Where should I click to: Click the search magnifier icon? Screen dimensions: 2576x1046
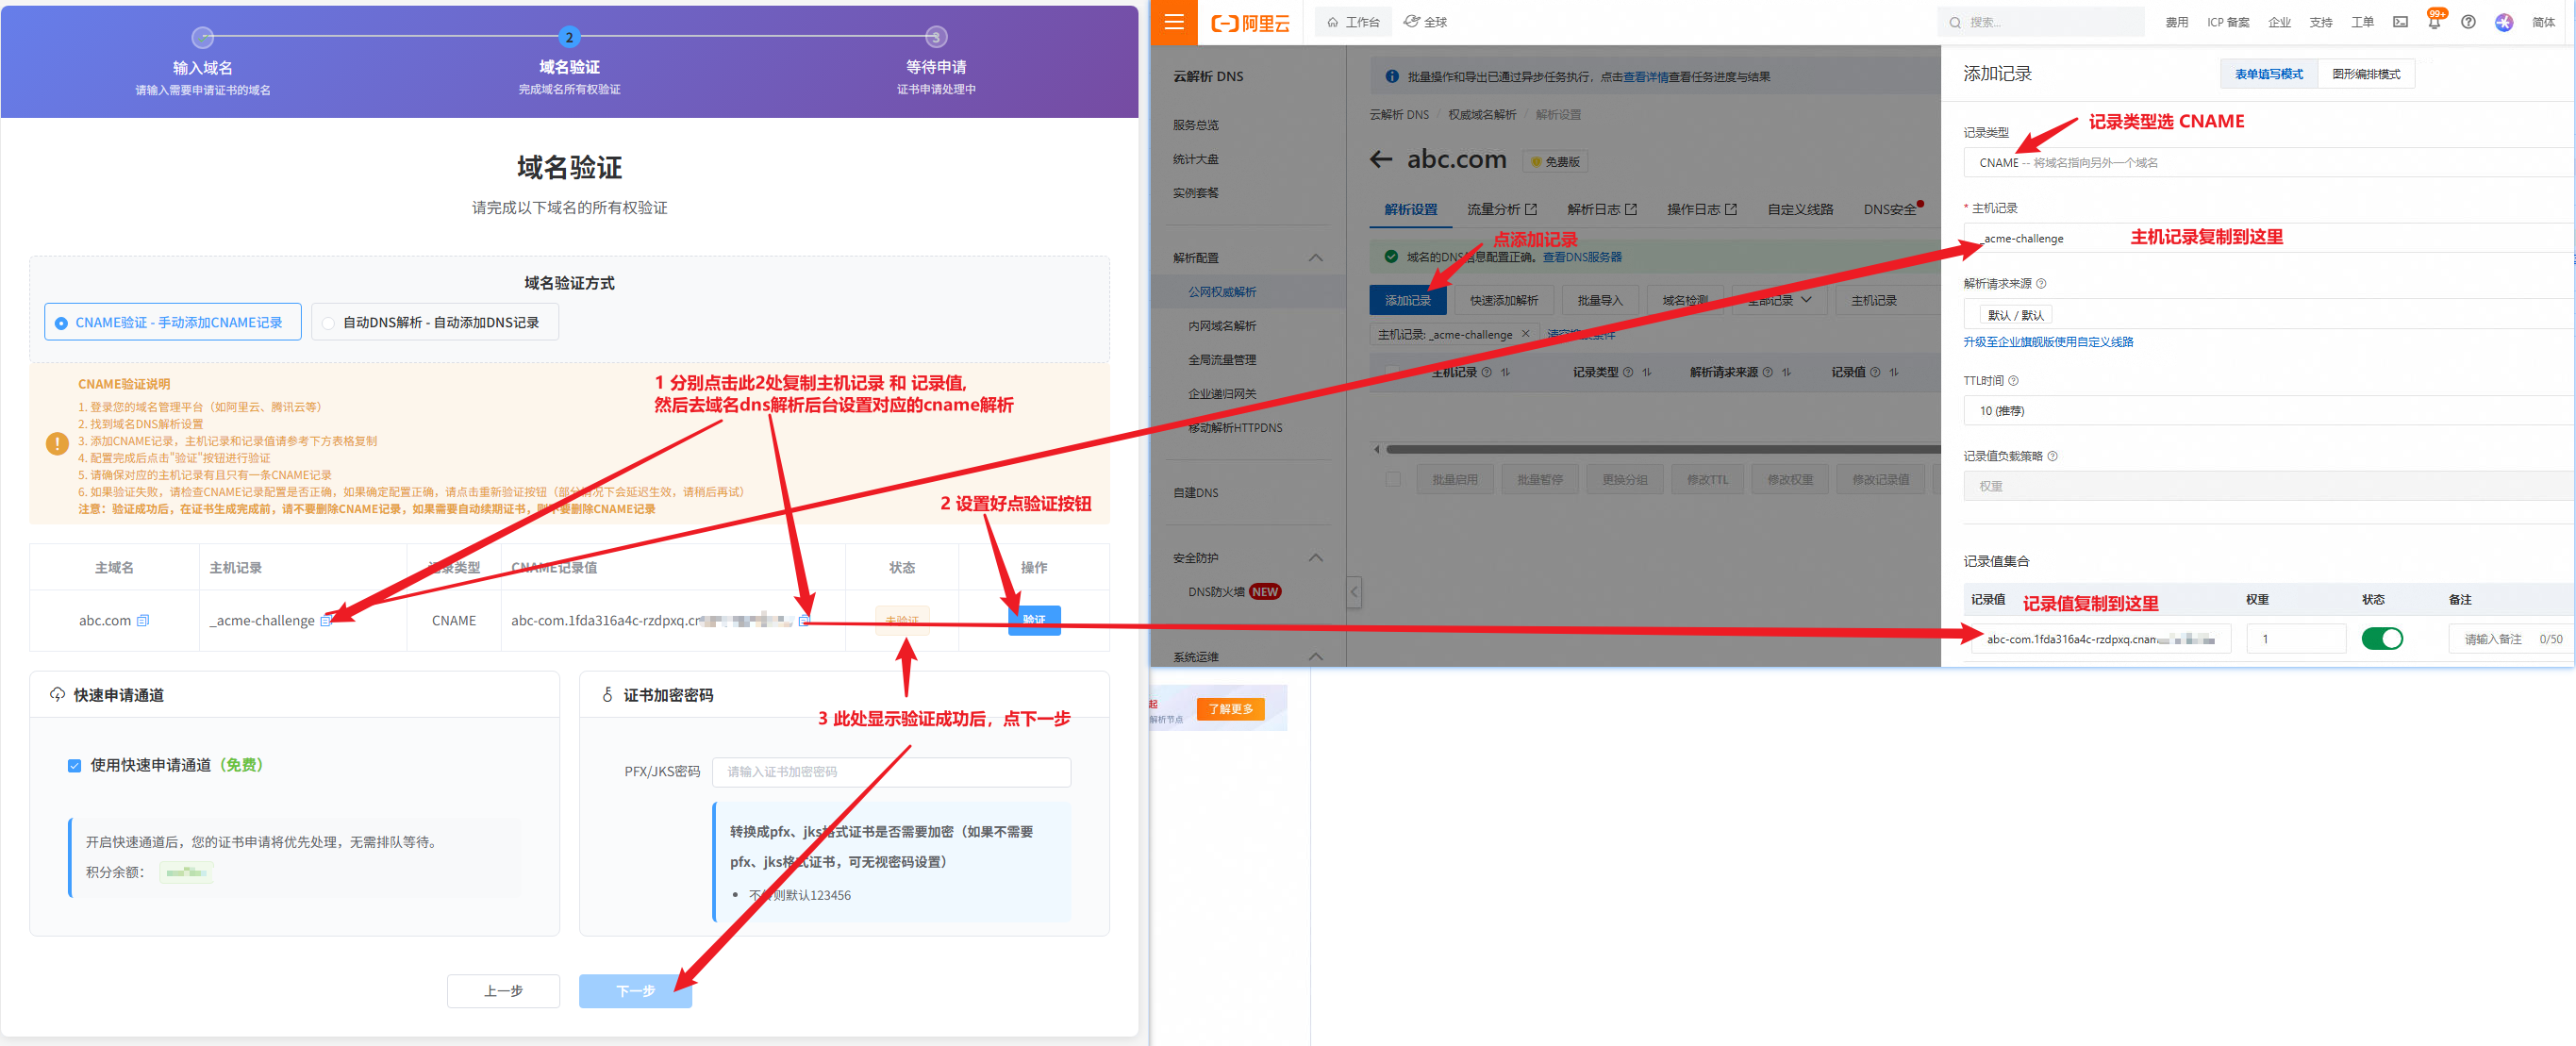(1955, 22)
